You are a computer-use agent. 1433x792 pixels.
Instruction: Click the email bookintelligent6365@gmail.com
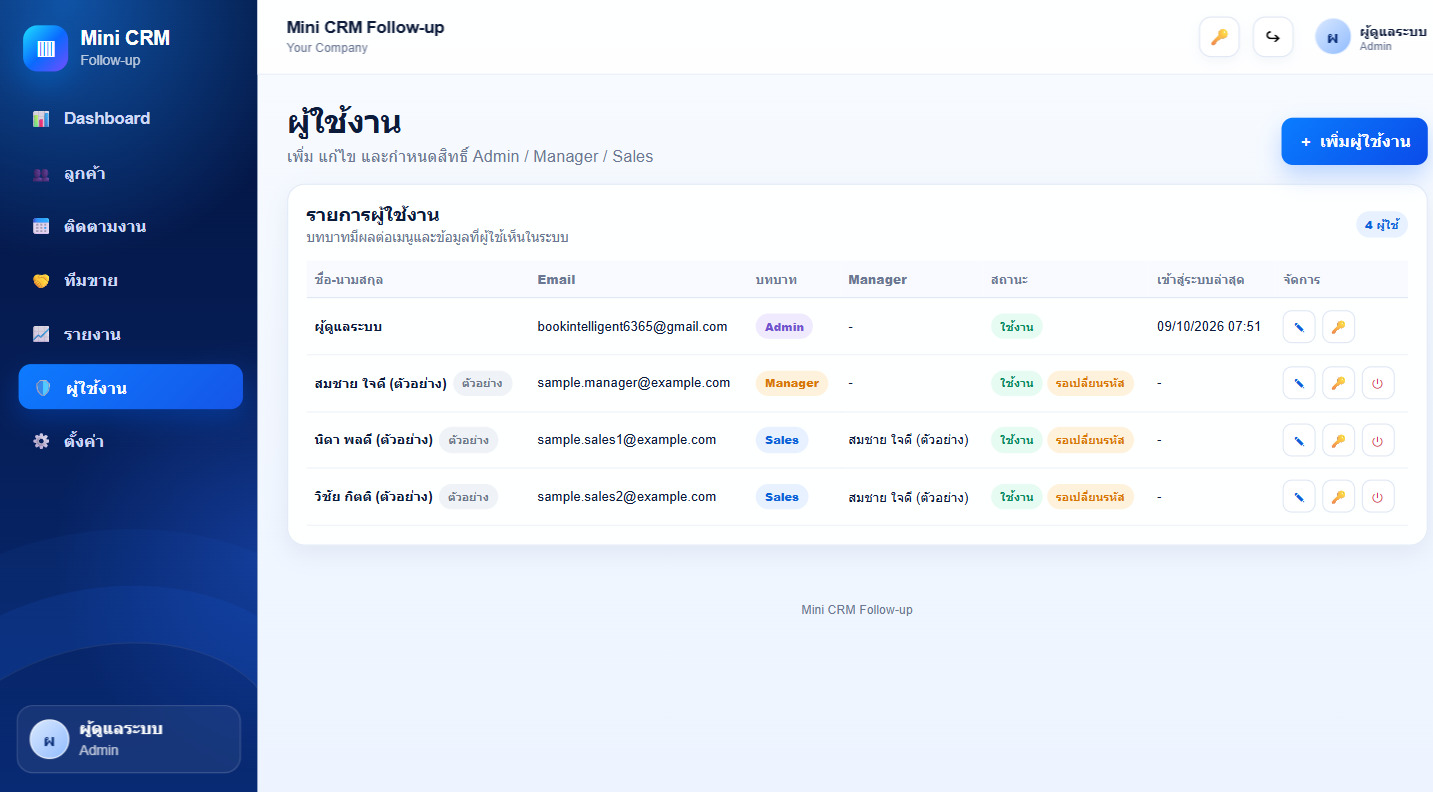[x=632, y=326]
